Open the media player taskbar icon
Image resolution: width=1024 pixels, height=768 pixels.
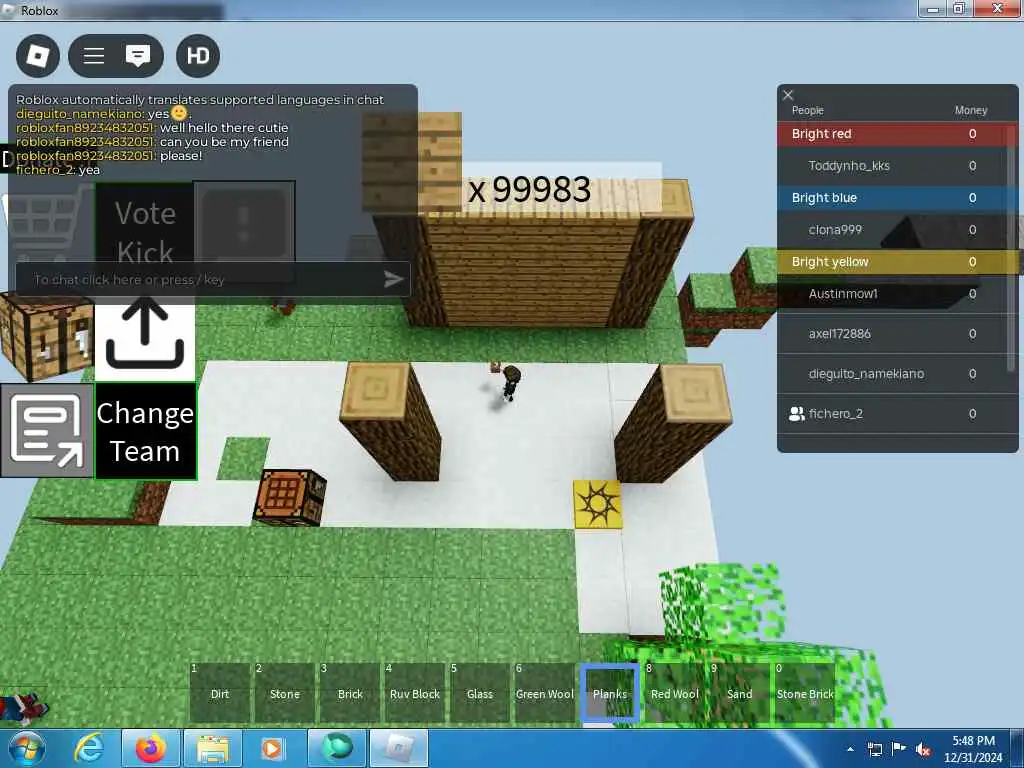tap(272, 748)
